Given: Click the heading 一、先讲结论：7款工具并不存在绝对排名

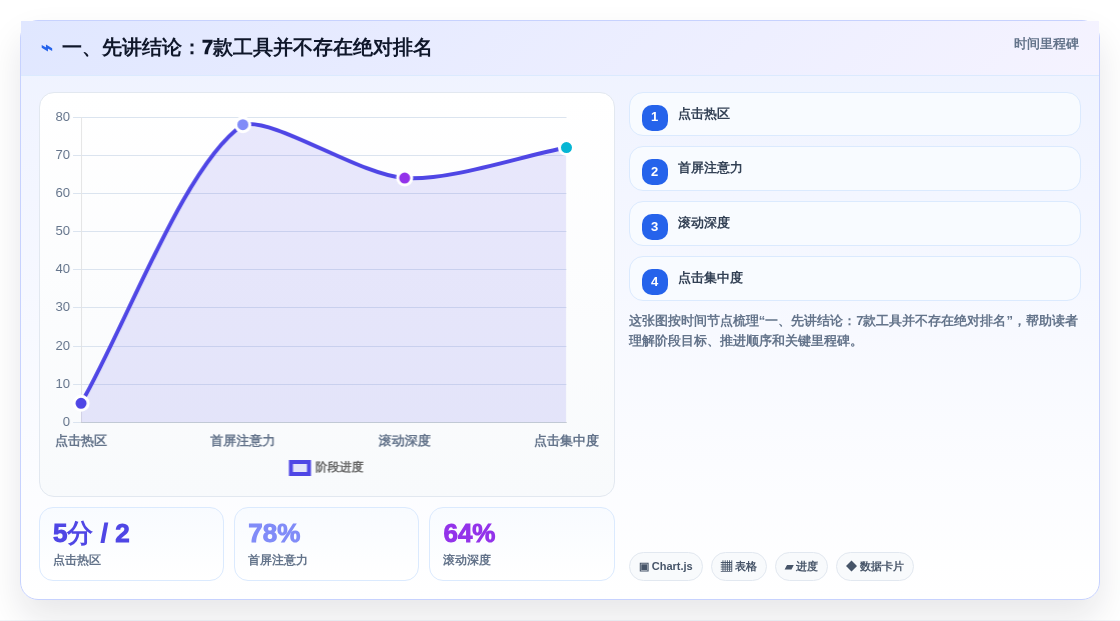Looking at the screenshot, I should tap(246, 48).
